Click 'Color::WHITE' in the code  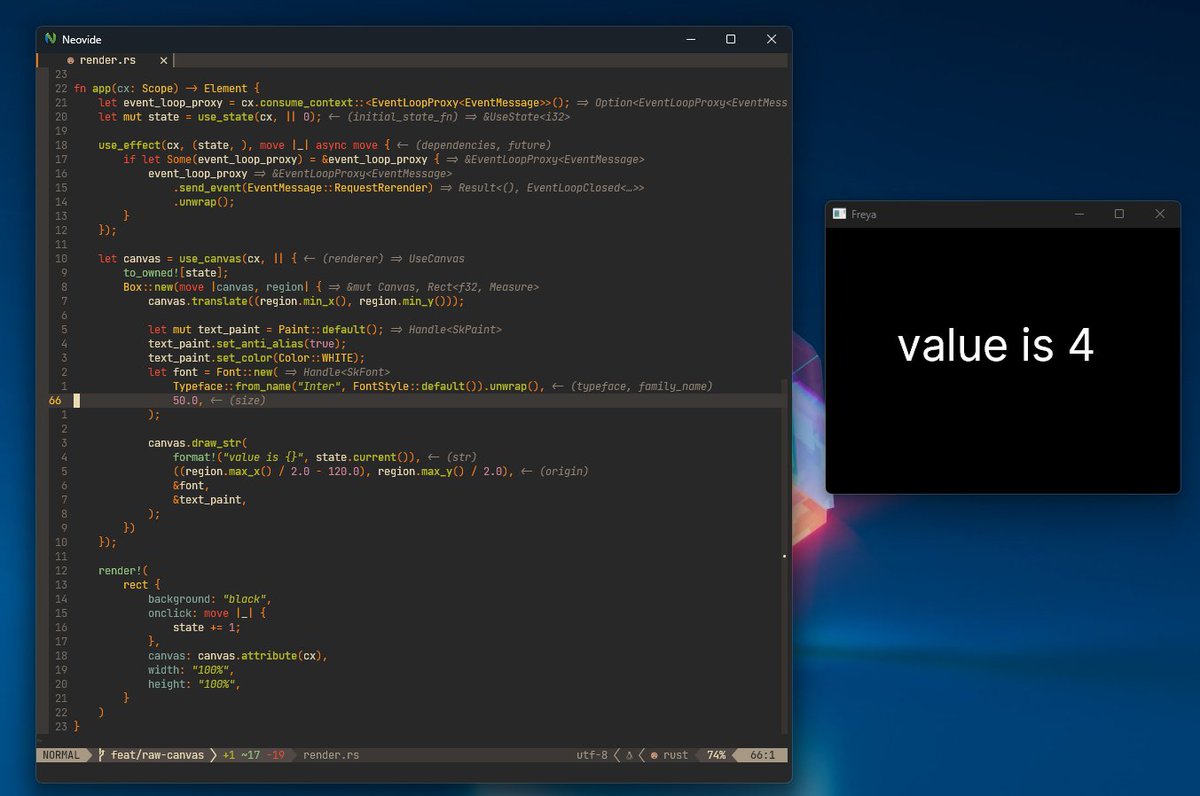(x=316, y=357)
